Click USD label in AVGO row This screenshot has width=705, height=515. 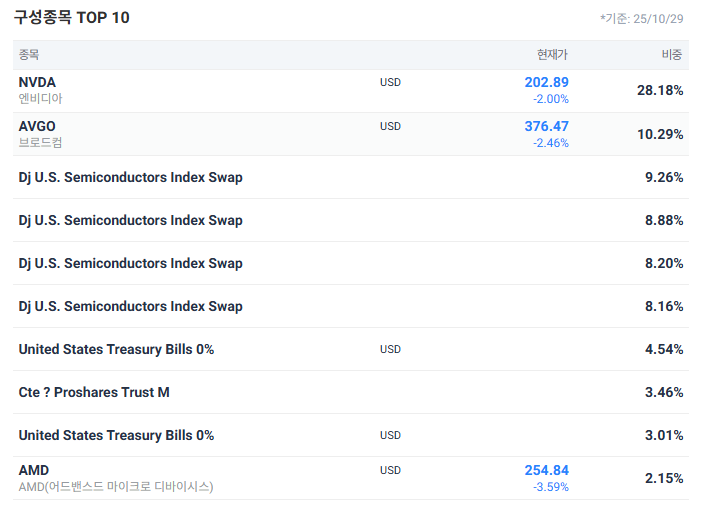390,126
